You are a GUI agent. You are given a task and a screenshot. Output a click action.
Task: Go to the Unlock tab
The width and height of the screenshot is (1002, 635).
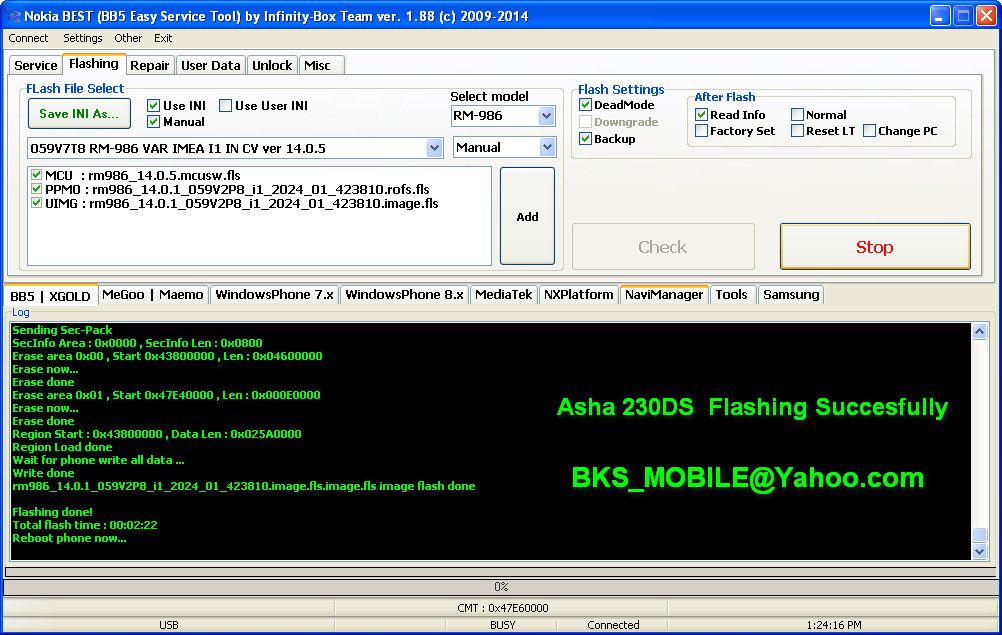[272, 65]
